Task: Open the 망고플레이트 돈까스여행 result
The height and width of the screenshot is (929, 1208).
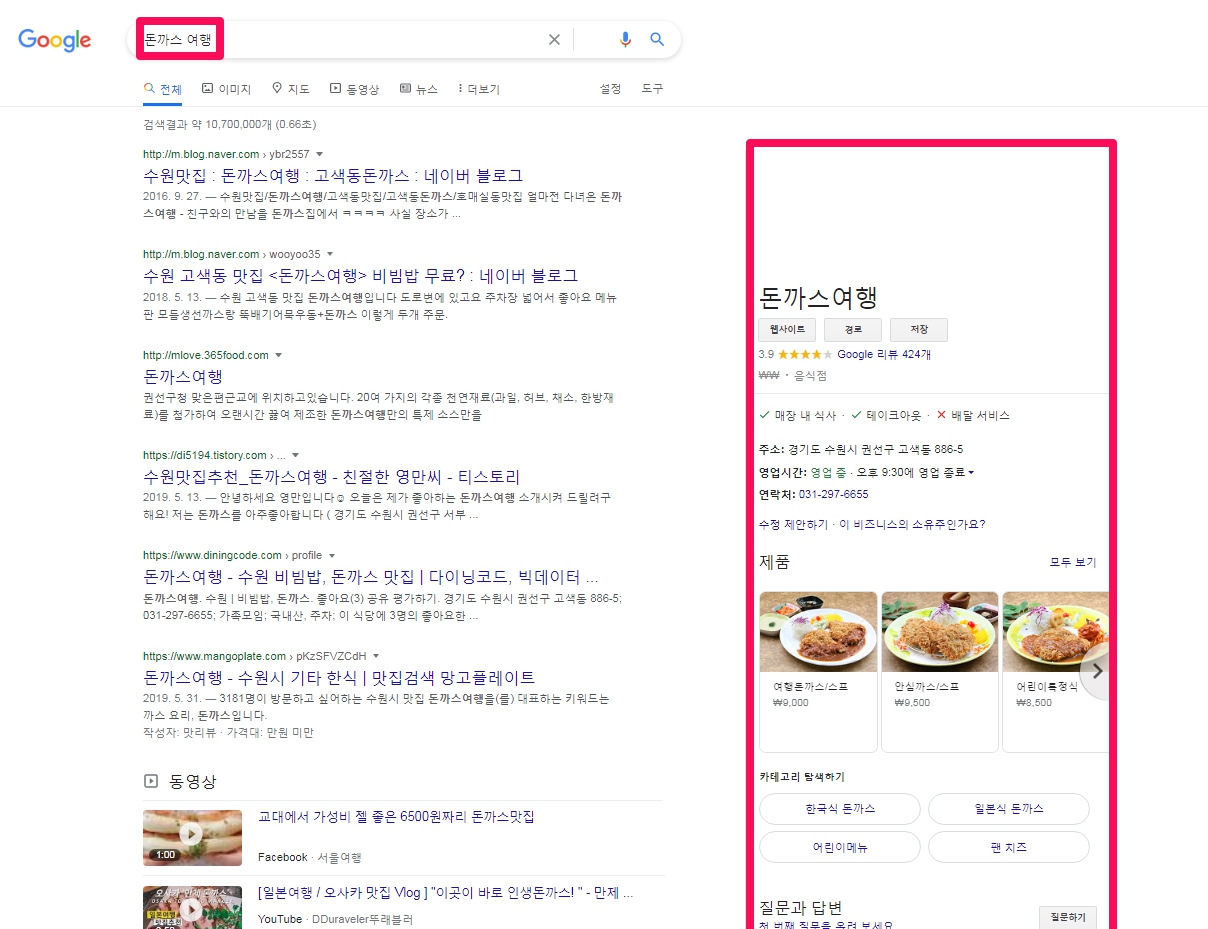Action: (339, 677)
